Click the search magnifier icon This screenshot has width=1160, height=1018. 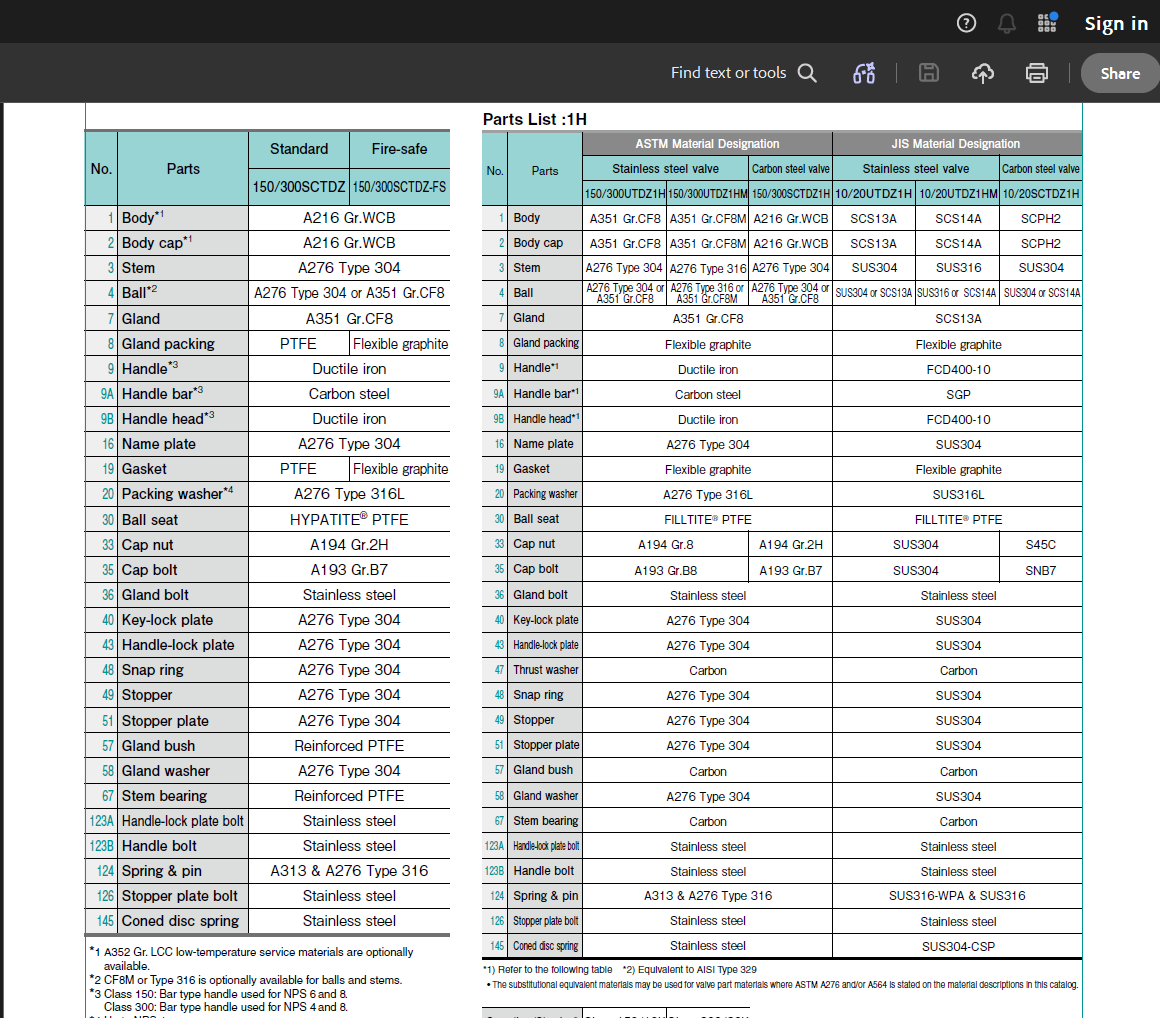click(x=807, y=73)
